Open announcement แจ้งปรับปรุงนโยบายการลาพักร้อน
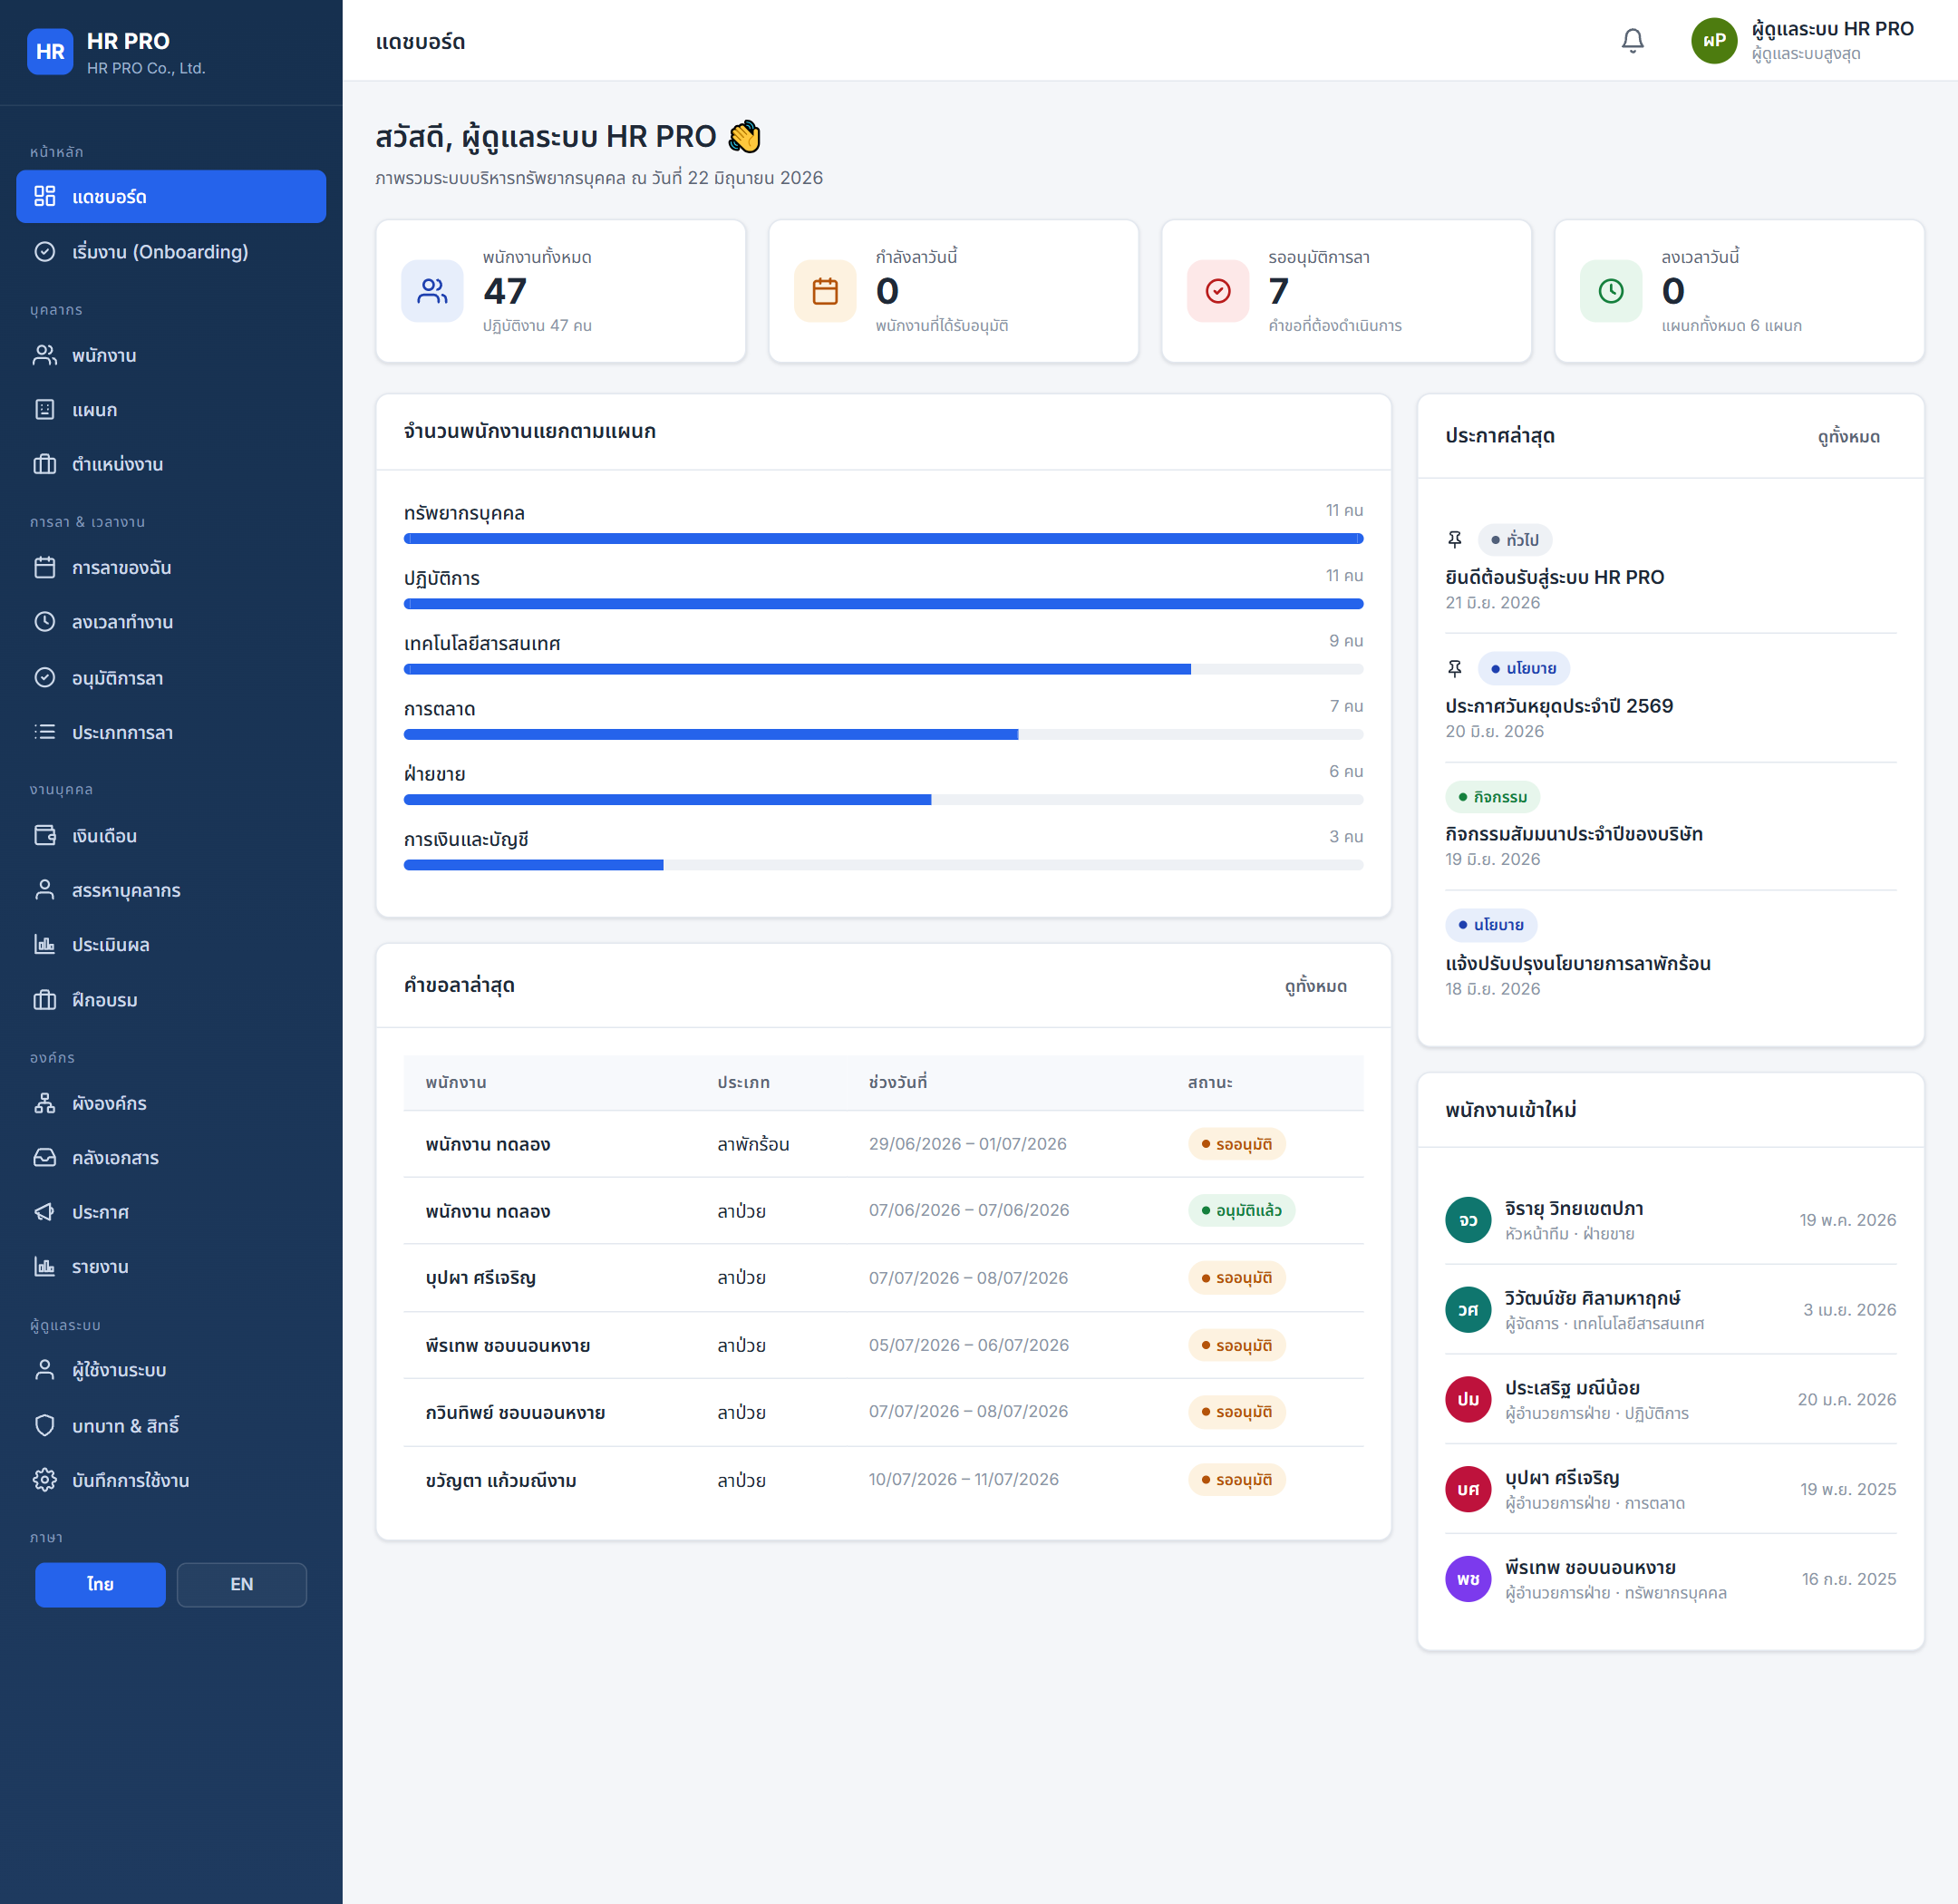Image resolution: width=1958 pixels, height=1904 pixels. [1577, 963]
